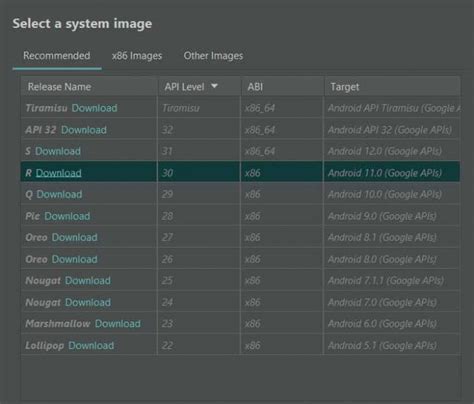Open the Other Images tab
474x404 pixels.
[213, 56]
